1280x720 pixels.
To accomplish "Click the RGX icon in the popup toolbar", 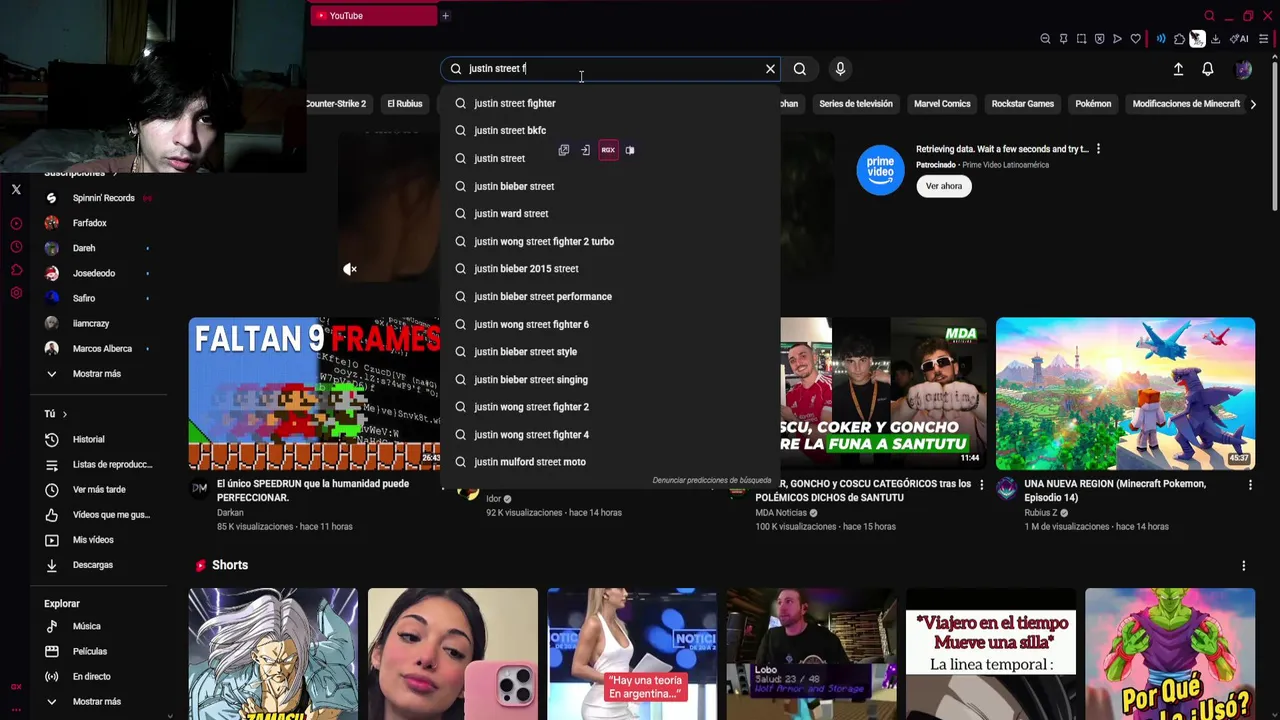I will 608,150.
